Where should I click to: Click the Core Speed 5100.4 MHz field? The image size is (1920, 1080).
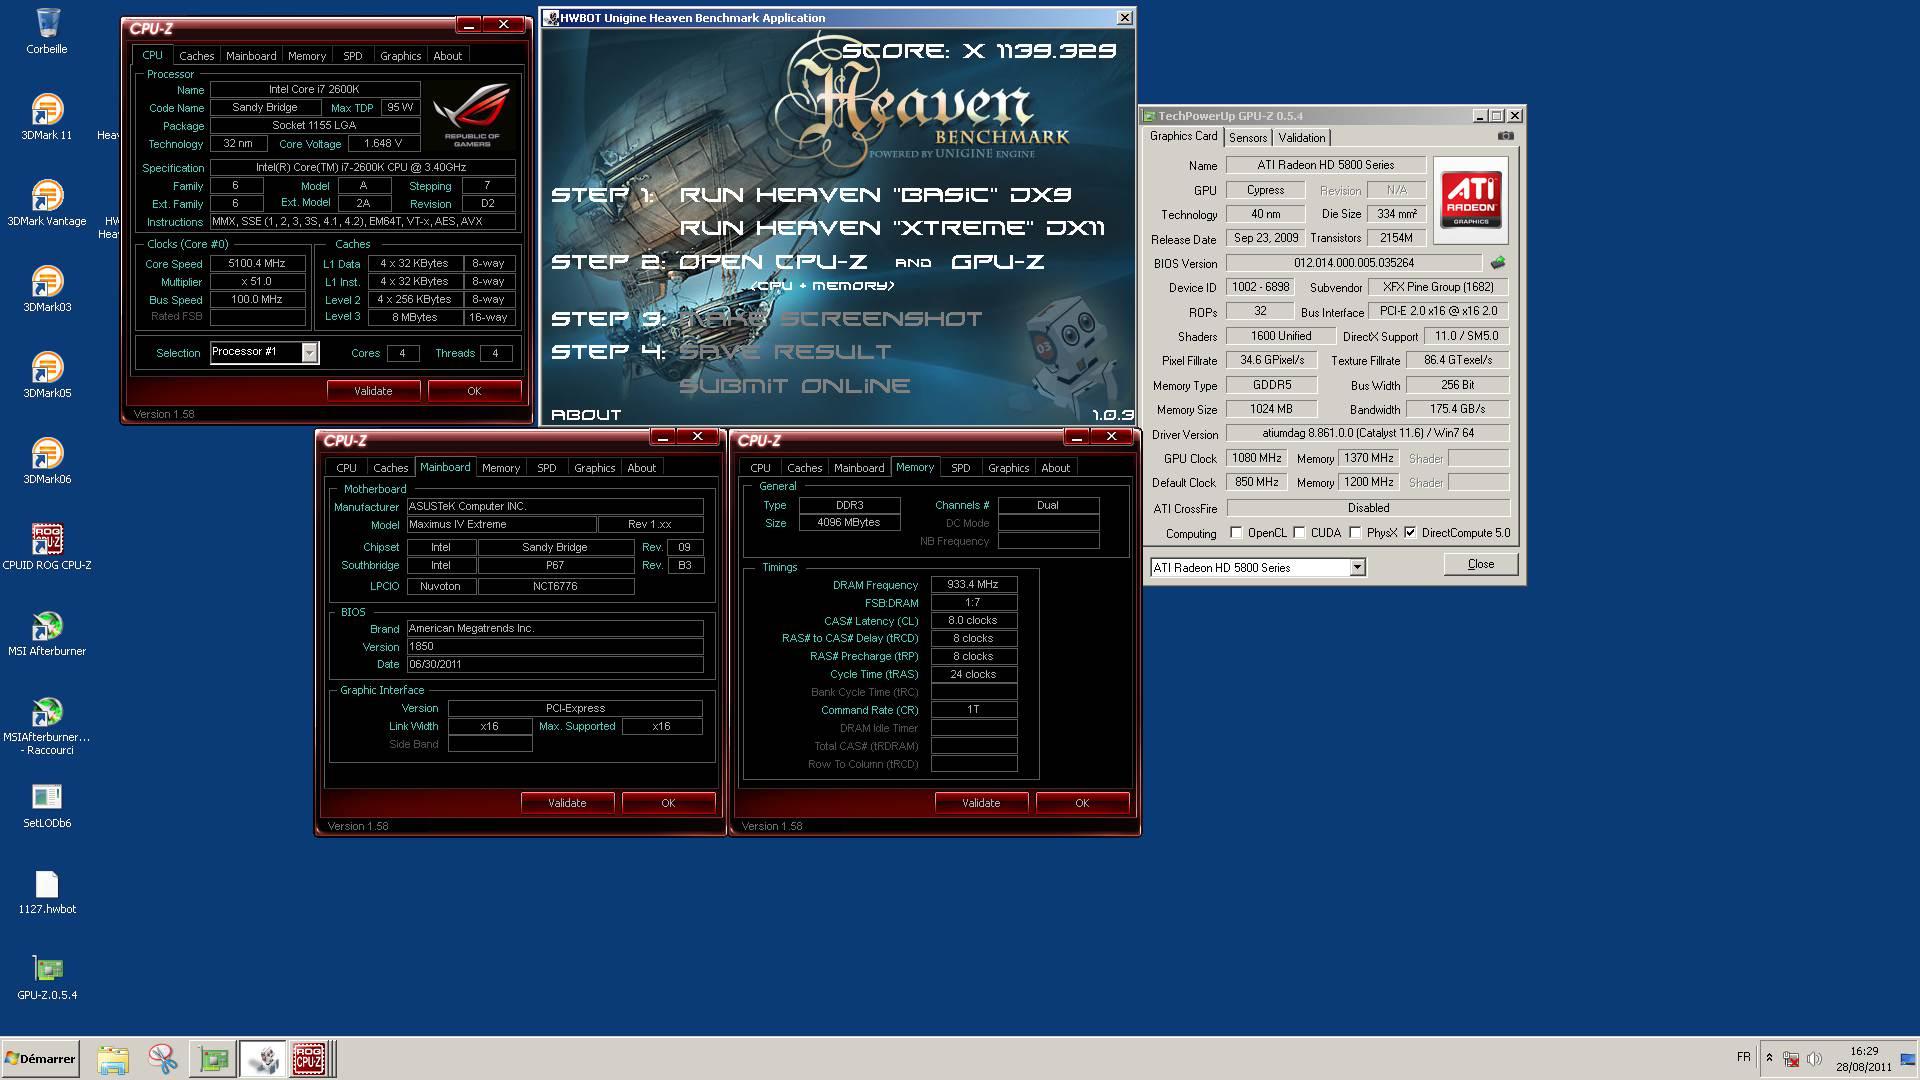(x=257, y=264)
